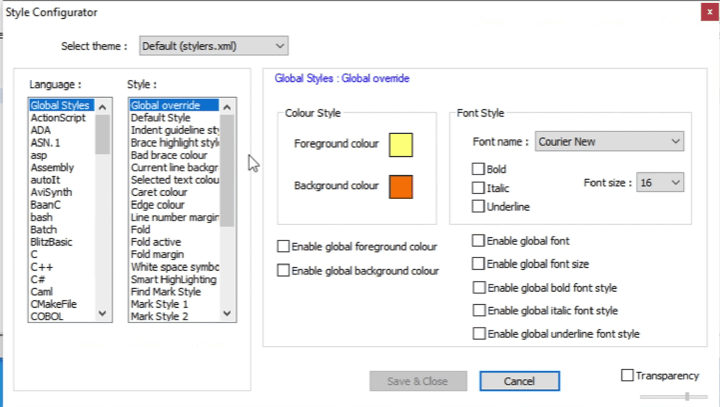Check Enable global foreground colour
The image size is (720, 407).
pos(284,246)
